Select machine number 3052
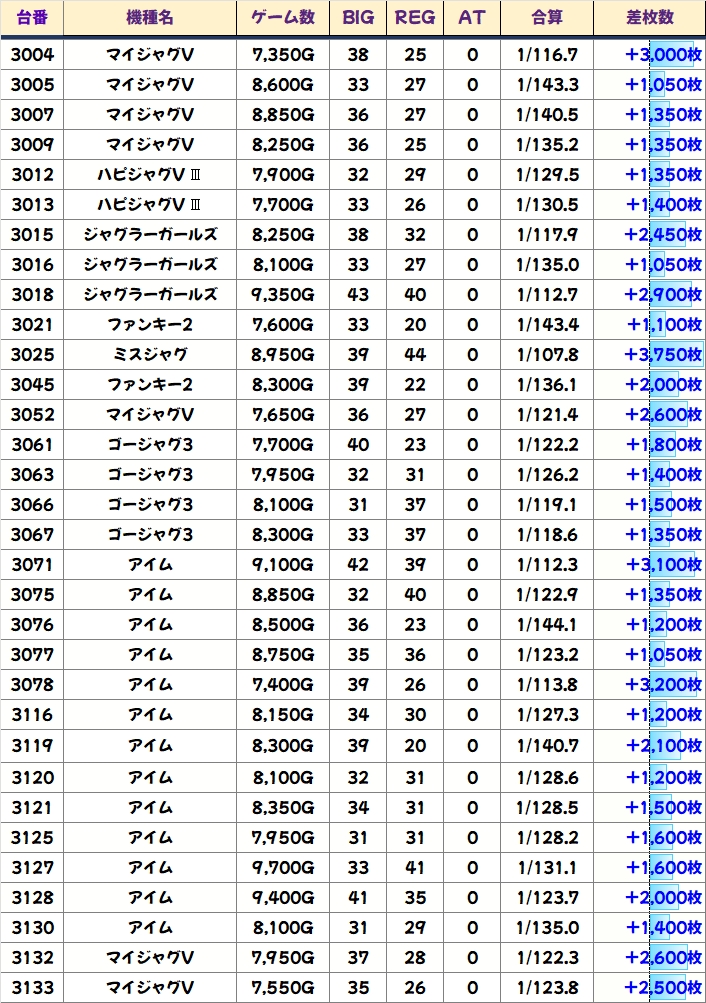This screenshot has width=706, height=1003. click(32, 415)
